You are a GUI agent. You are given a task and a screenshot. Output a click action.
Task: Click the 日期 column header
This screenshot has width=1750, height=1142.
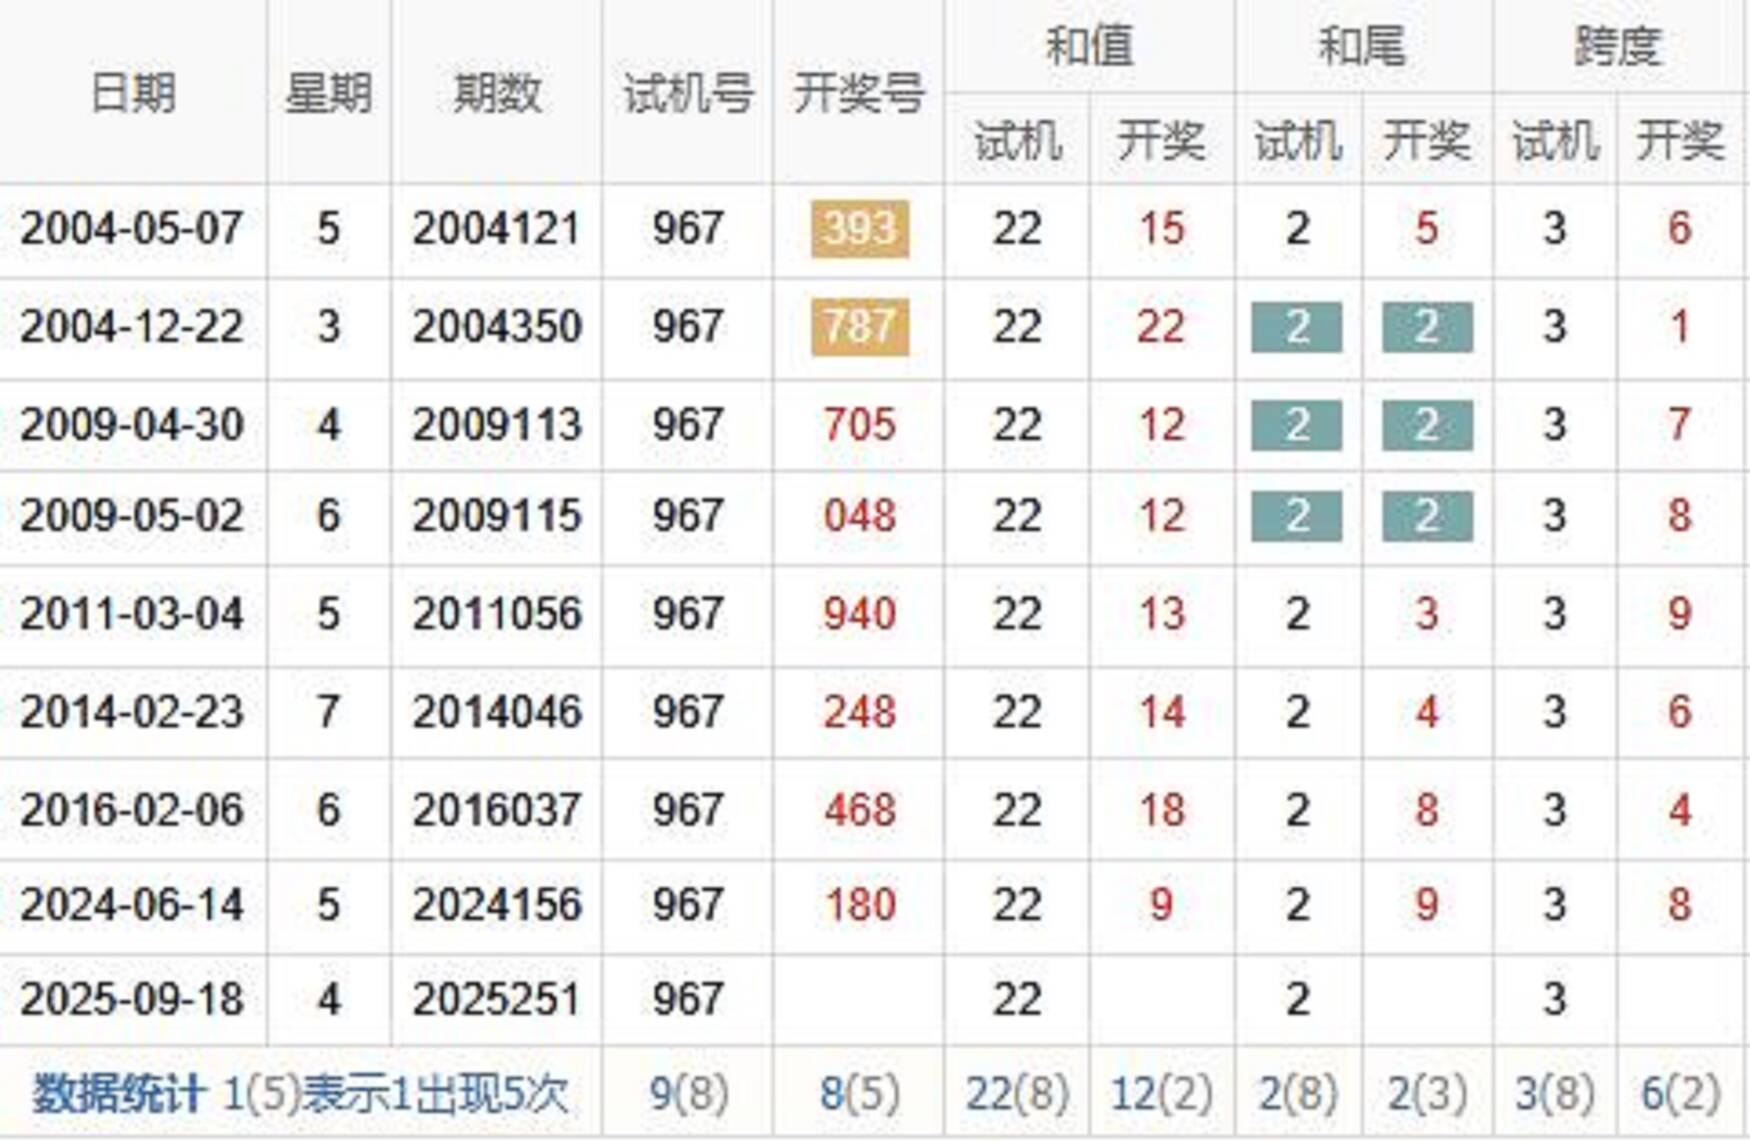(x=133, y=93)
